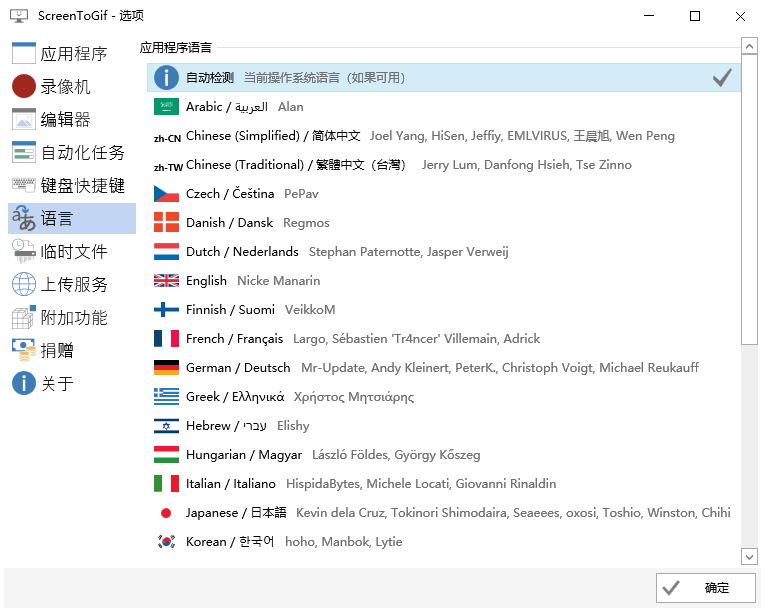
Task: Click the Hungarian flag icon
Action: (x=166, y=454)
